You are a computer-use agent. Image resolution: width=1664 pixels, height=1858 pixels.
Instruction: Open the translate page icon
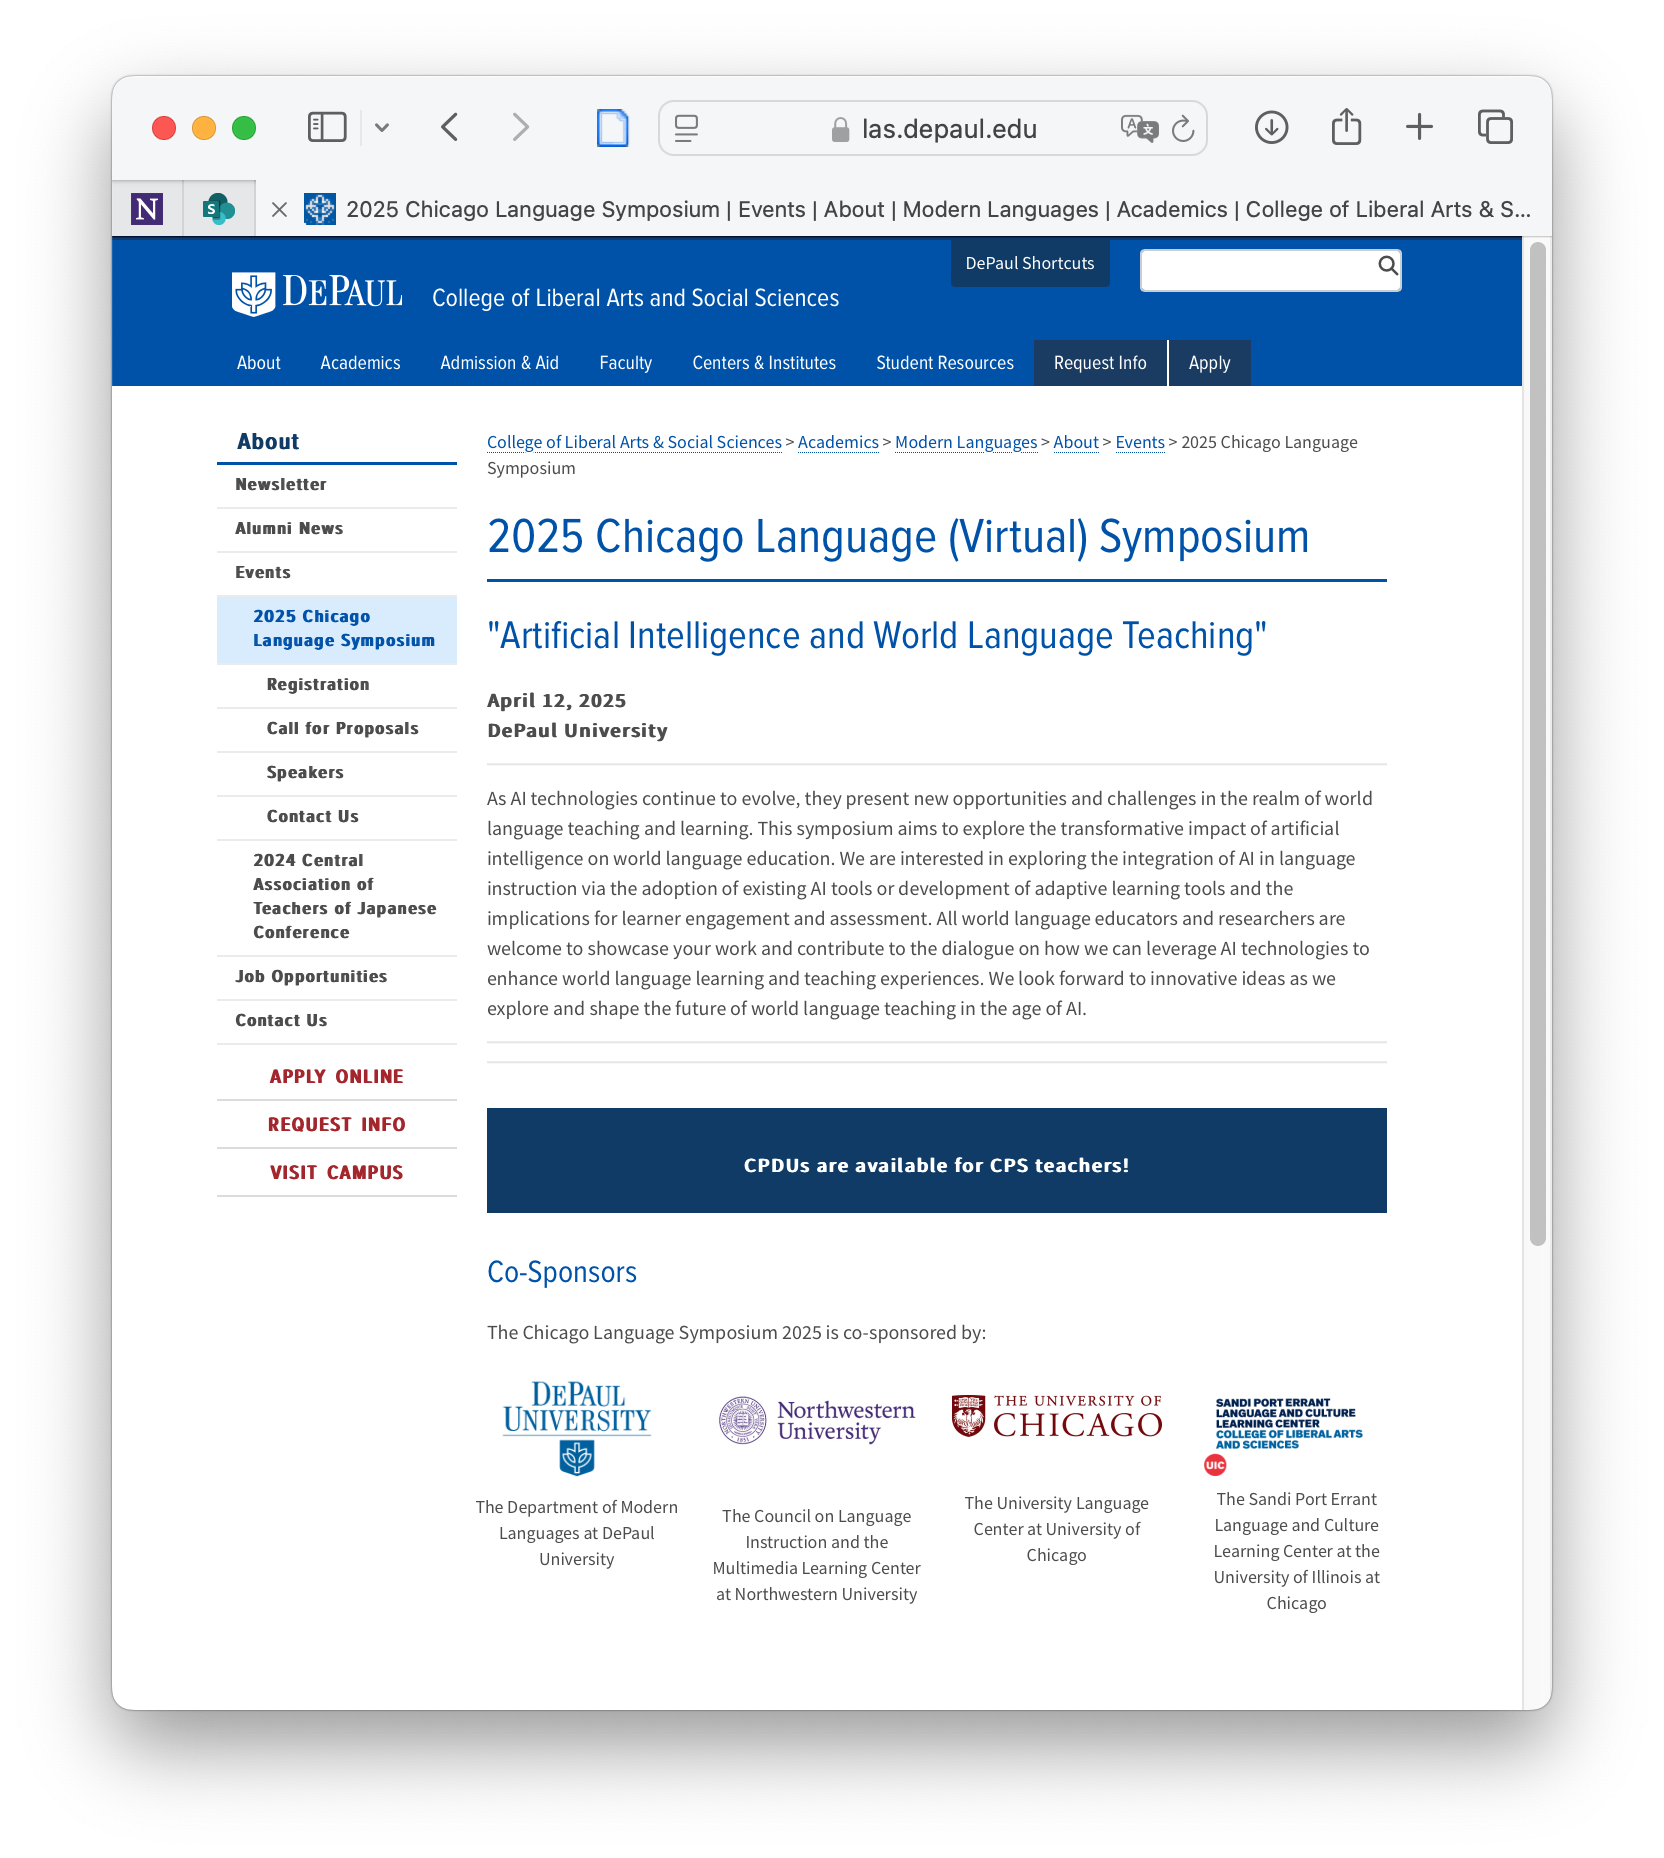[x=1139, y=128]
